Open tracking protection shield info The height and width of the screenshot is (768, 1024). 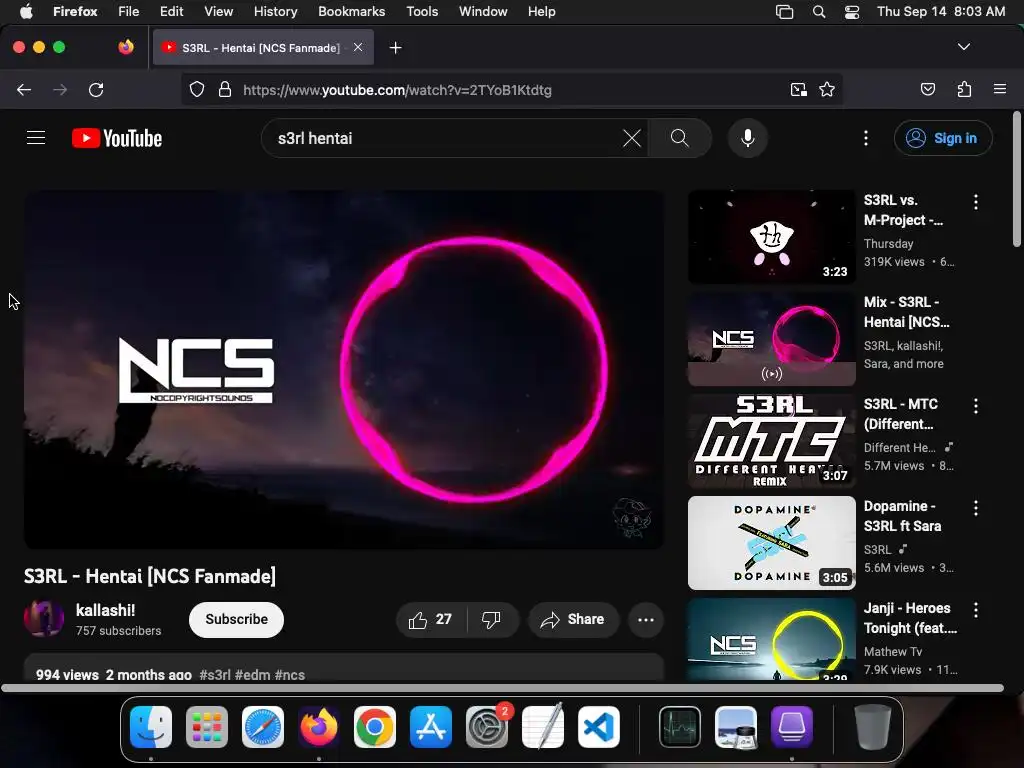click(197, 89)
